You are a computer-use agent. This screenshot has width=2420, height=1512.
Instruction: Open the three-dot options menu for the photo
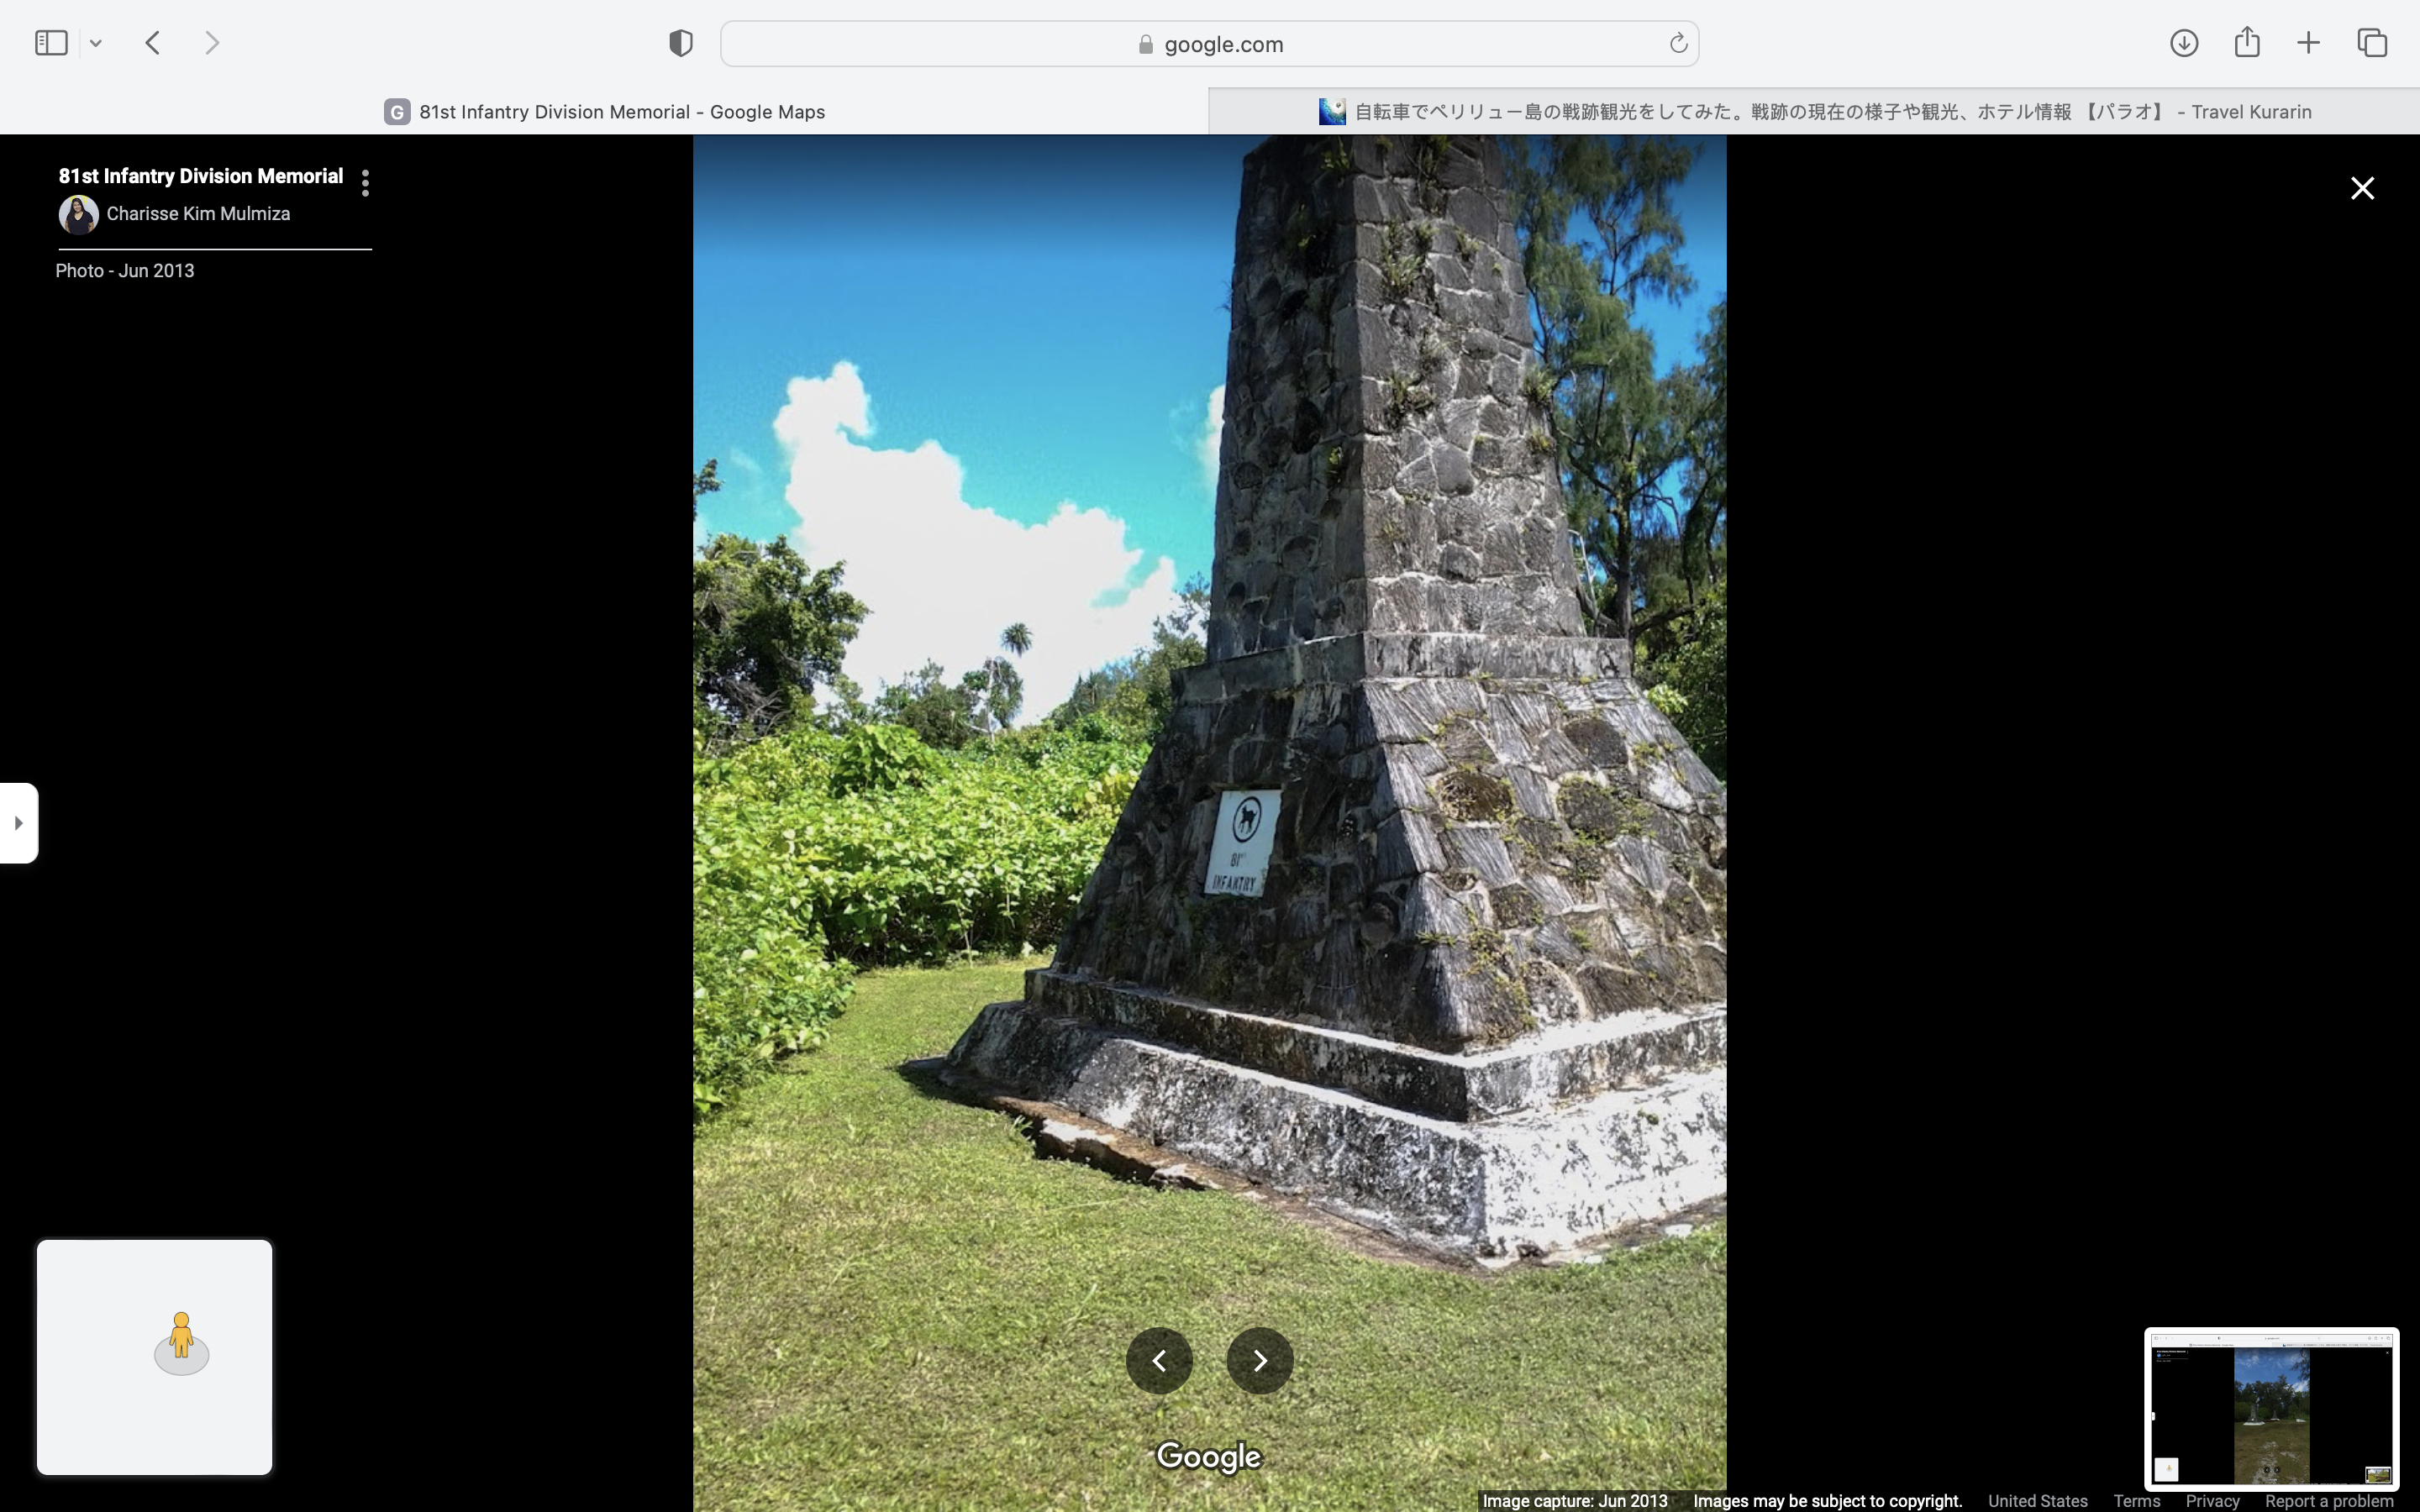coord(365,183)
